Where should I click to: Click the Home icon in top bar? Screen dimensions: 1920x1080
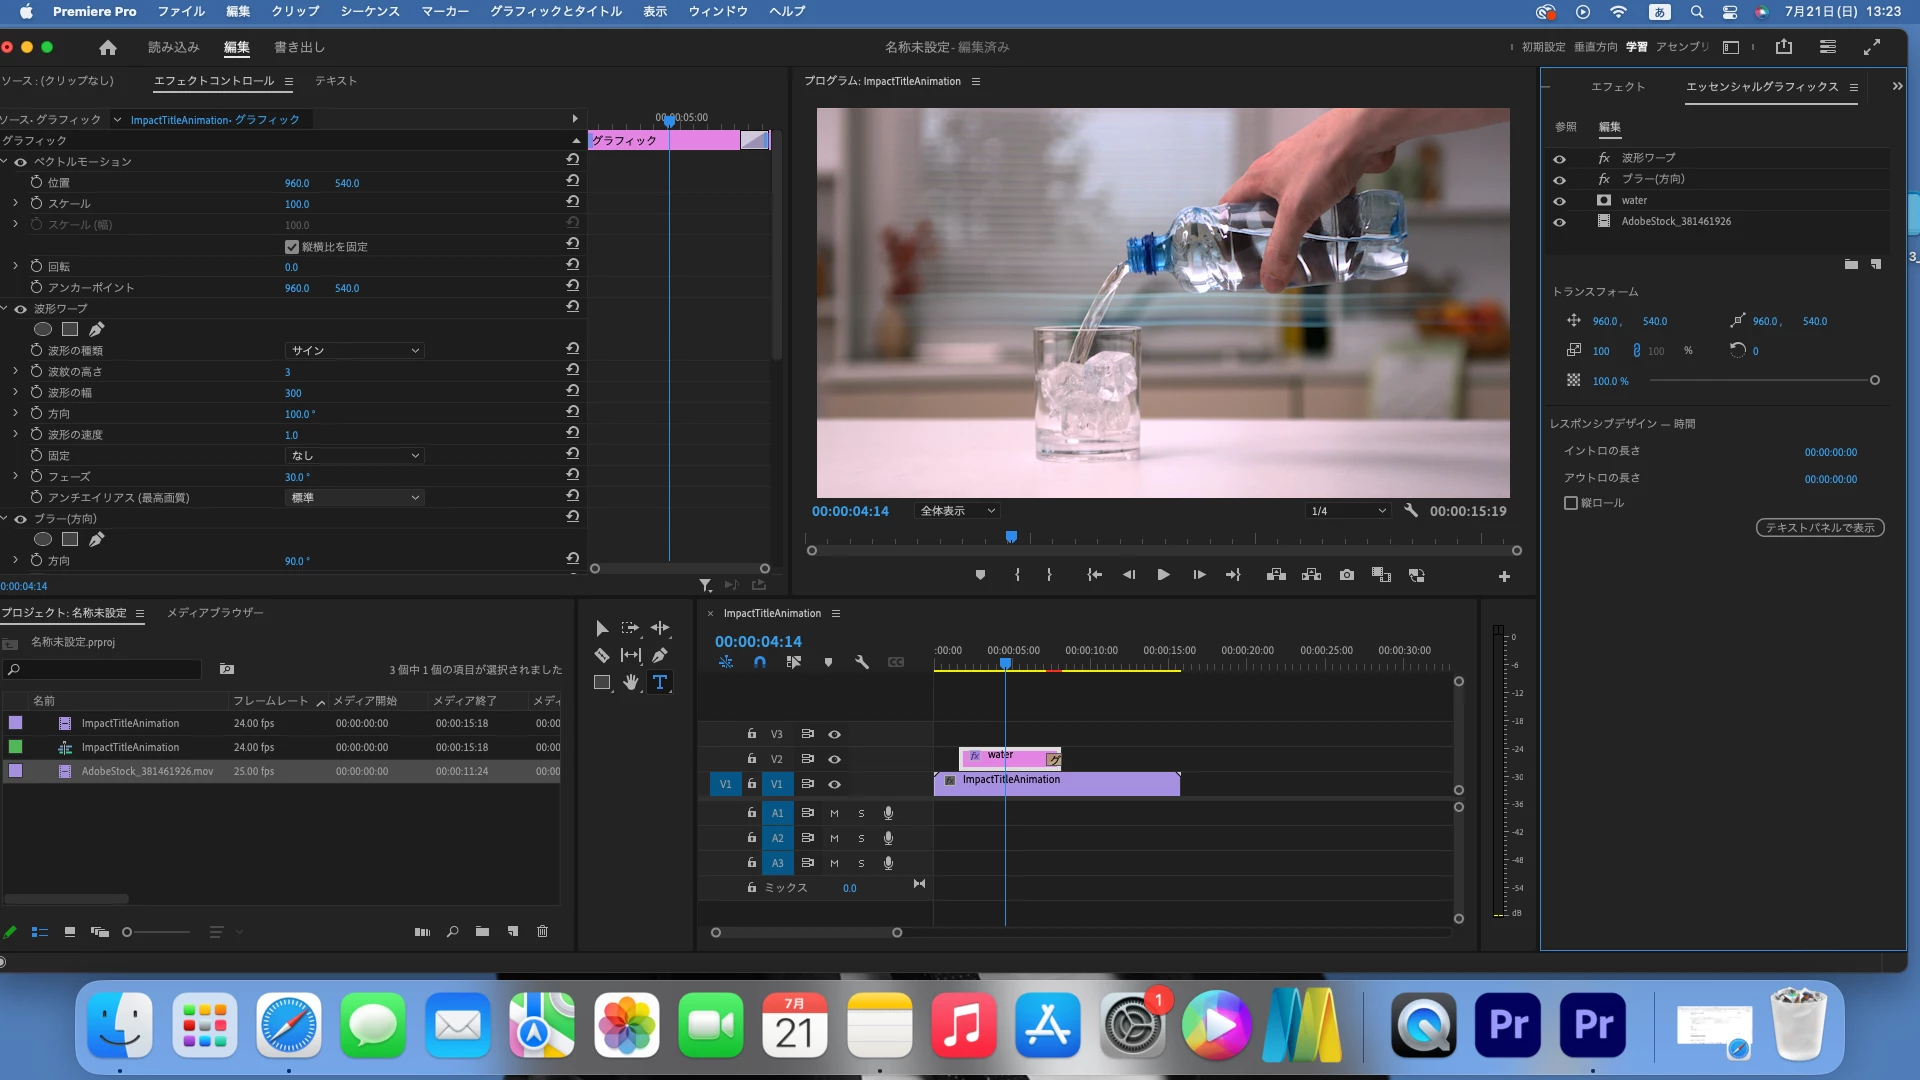click(108, 47)
